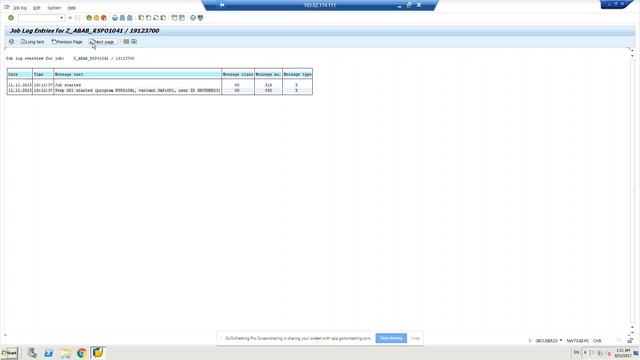Image resolution: width=640 pixels, height=360 pixels.
Task: Open the GKCUSER23 system info dropdown
Action: click(x=561, y=340)
